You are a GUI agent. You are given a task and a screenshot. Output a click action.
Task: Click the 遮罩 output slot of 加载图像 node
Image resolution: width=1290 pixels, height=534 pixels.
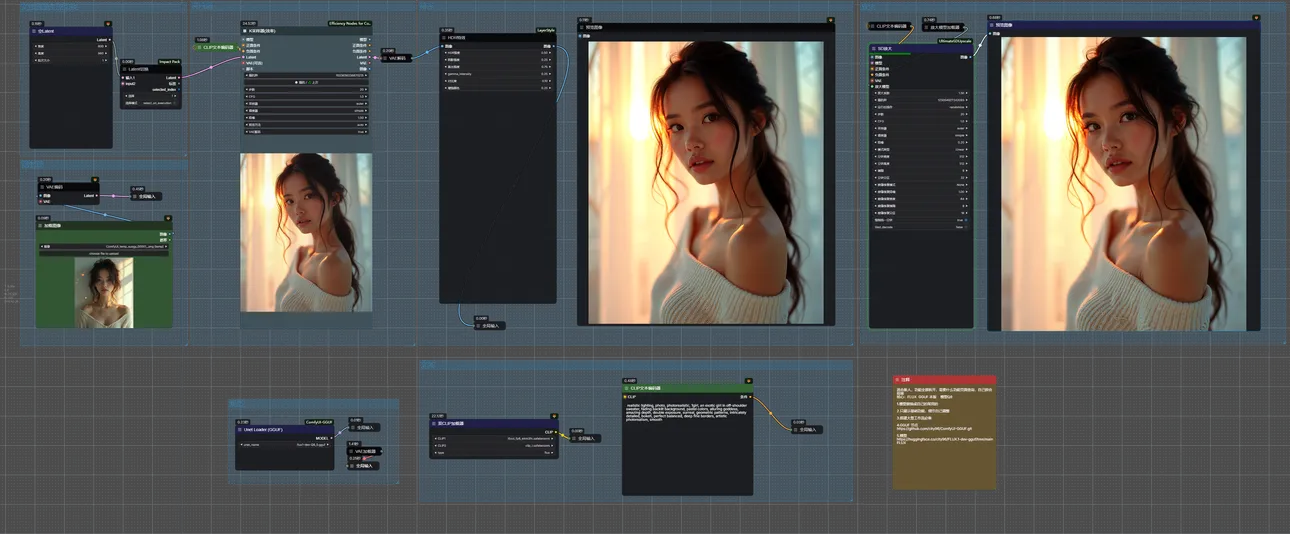click(x=170, y=240)
